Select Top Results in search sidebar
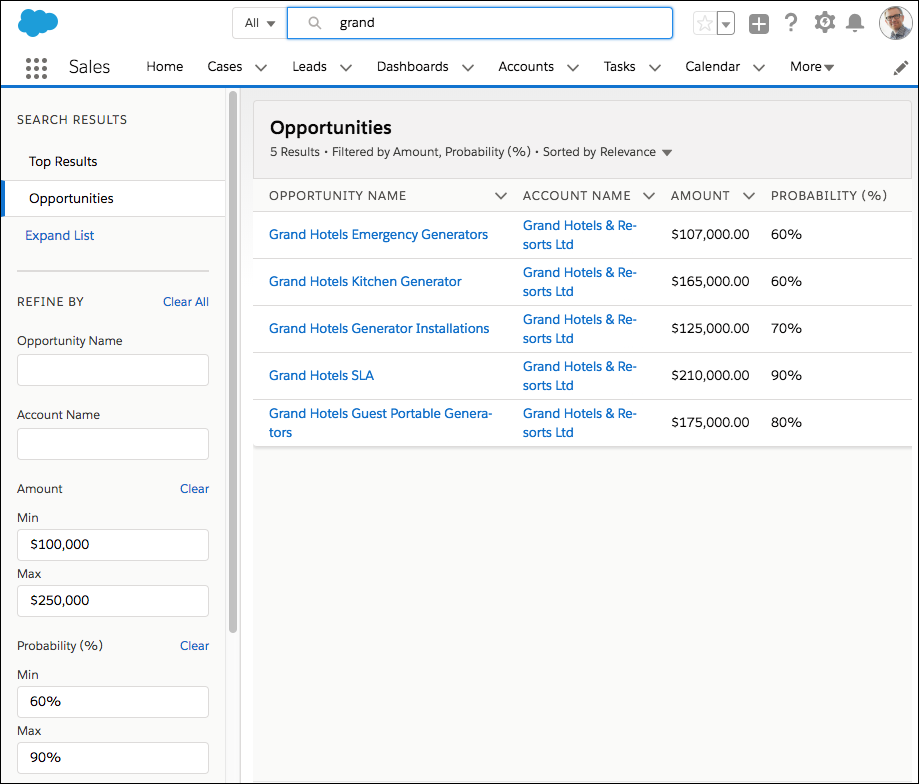Image resolution: width=919 pixels, height=784 pixels. coord(63,162)
